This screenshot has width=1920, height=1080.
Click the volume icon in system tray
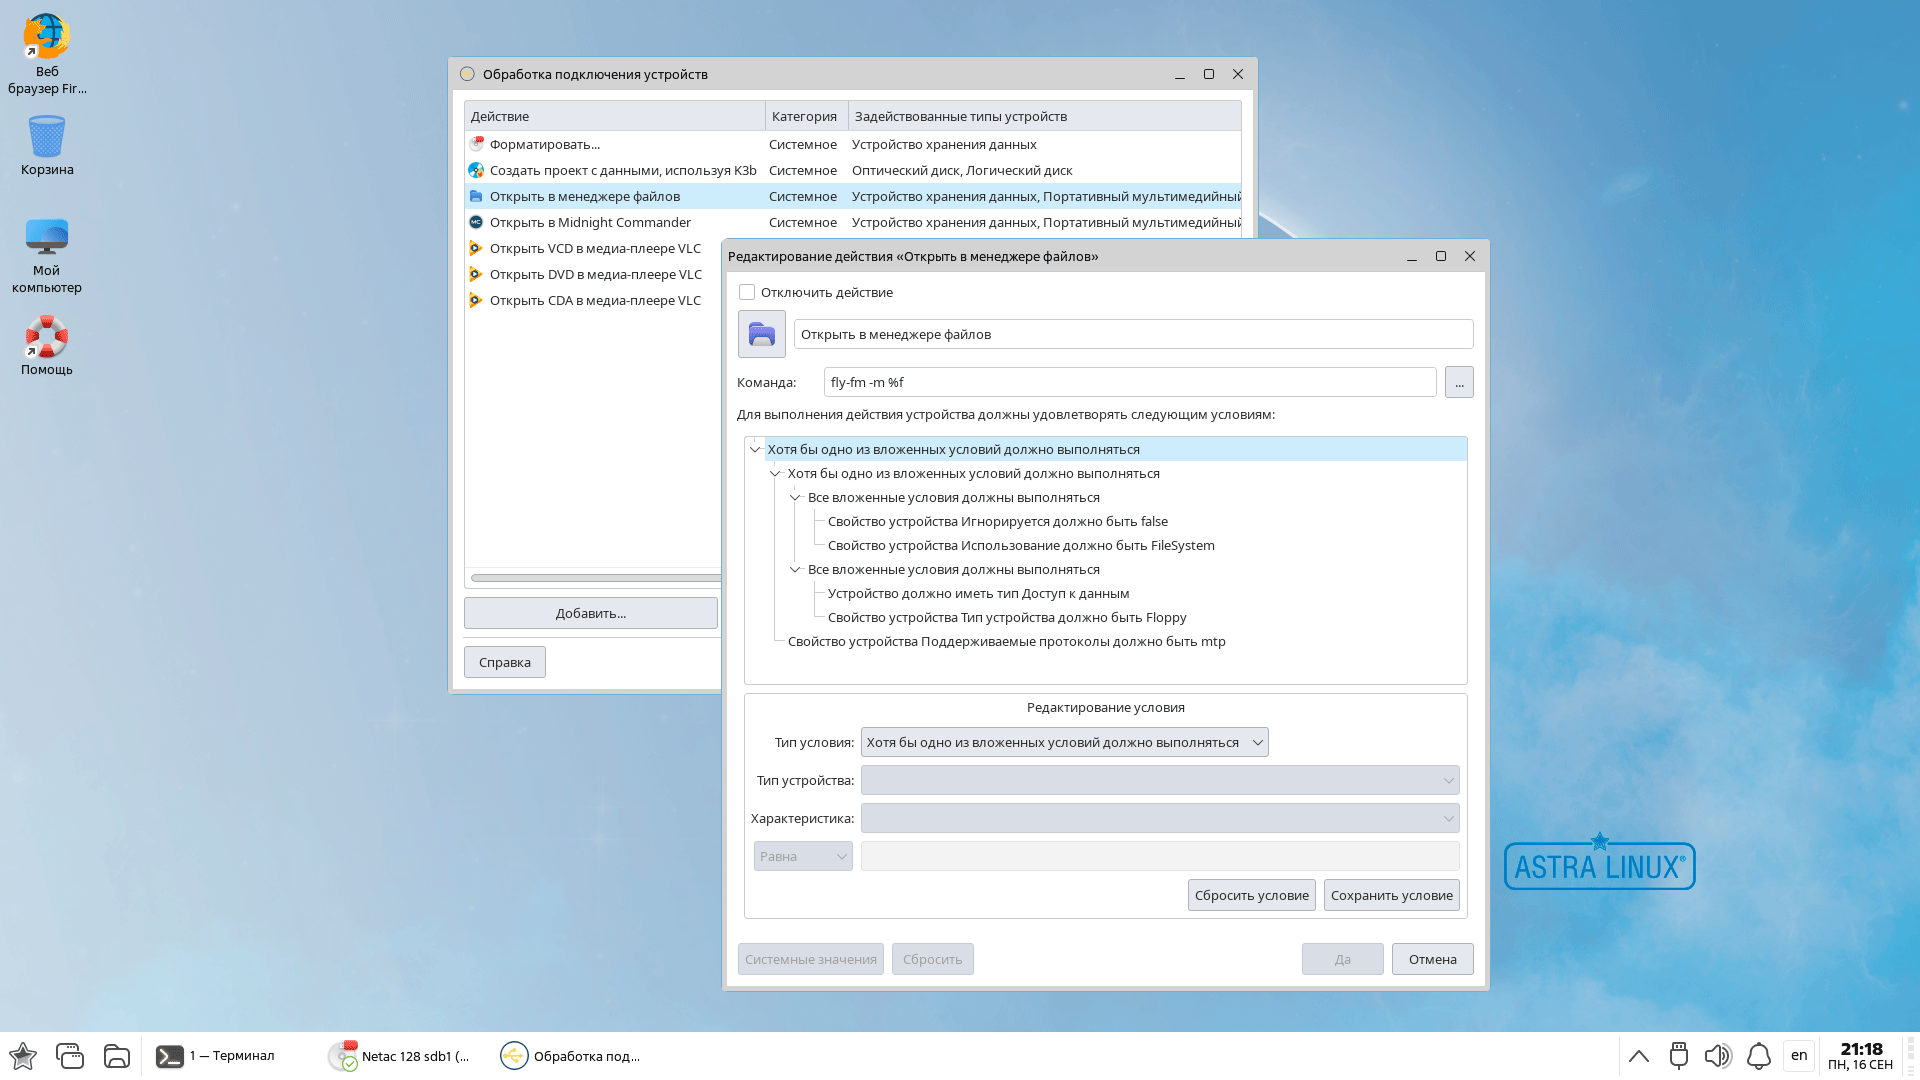[x=1717, y=1056]
